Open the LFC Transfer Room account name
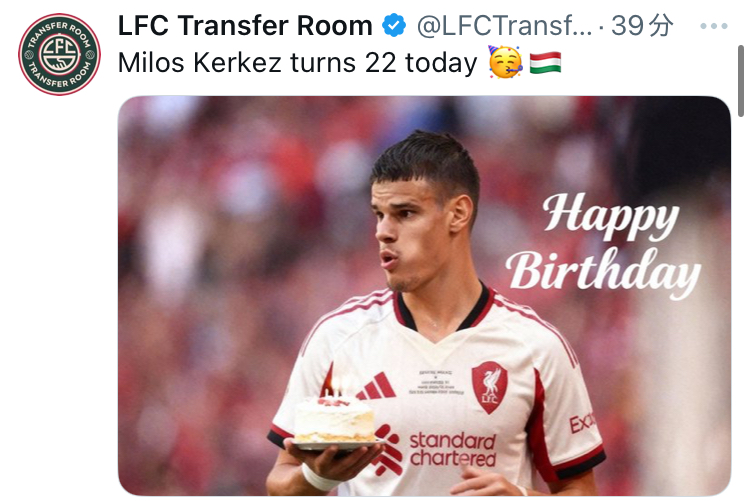750x501 pixels. tap(245, 27)
